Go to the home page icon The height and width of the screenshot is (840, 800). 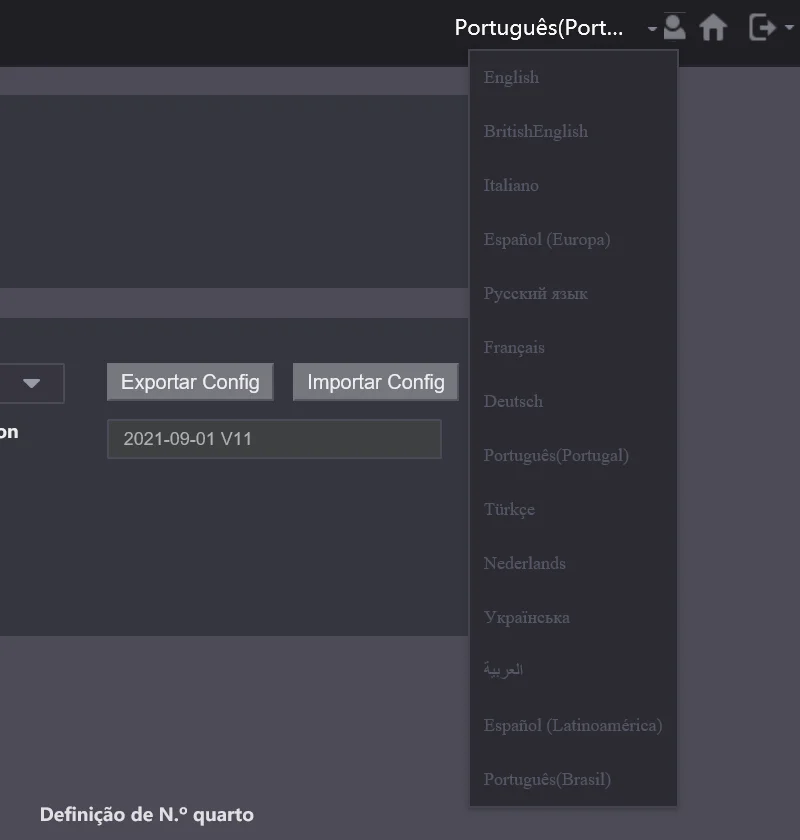[713, 27]
